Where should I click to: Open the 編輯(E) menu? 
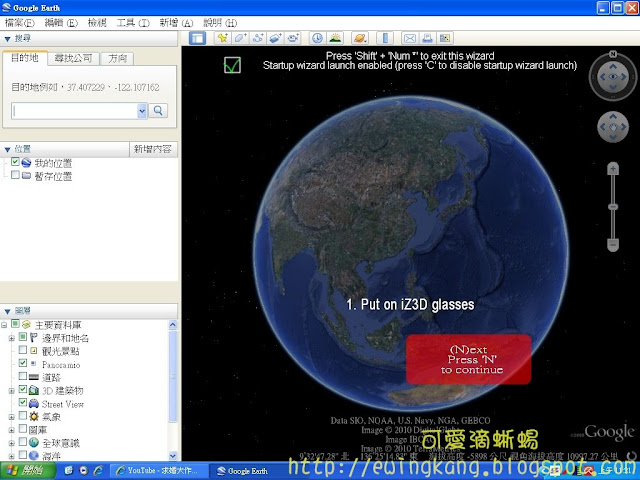click(x=61, y=23)
